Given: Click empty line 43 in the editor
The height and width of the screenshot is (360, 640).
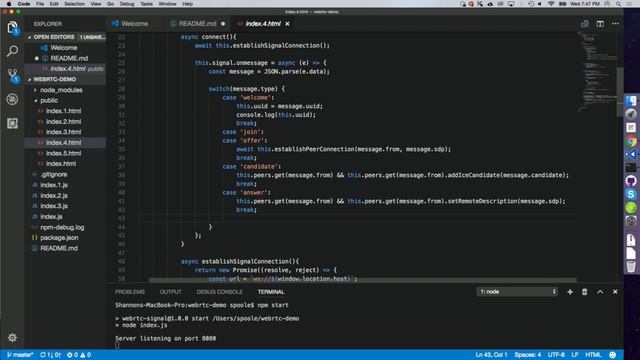Looking at the screenshot, I should click(x=357, y=218).
